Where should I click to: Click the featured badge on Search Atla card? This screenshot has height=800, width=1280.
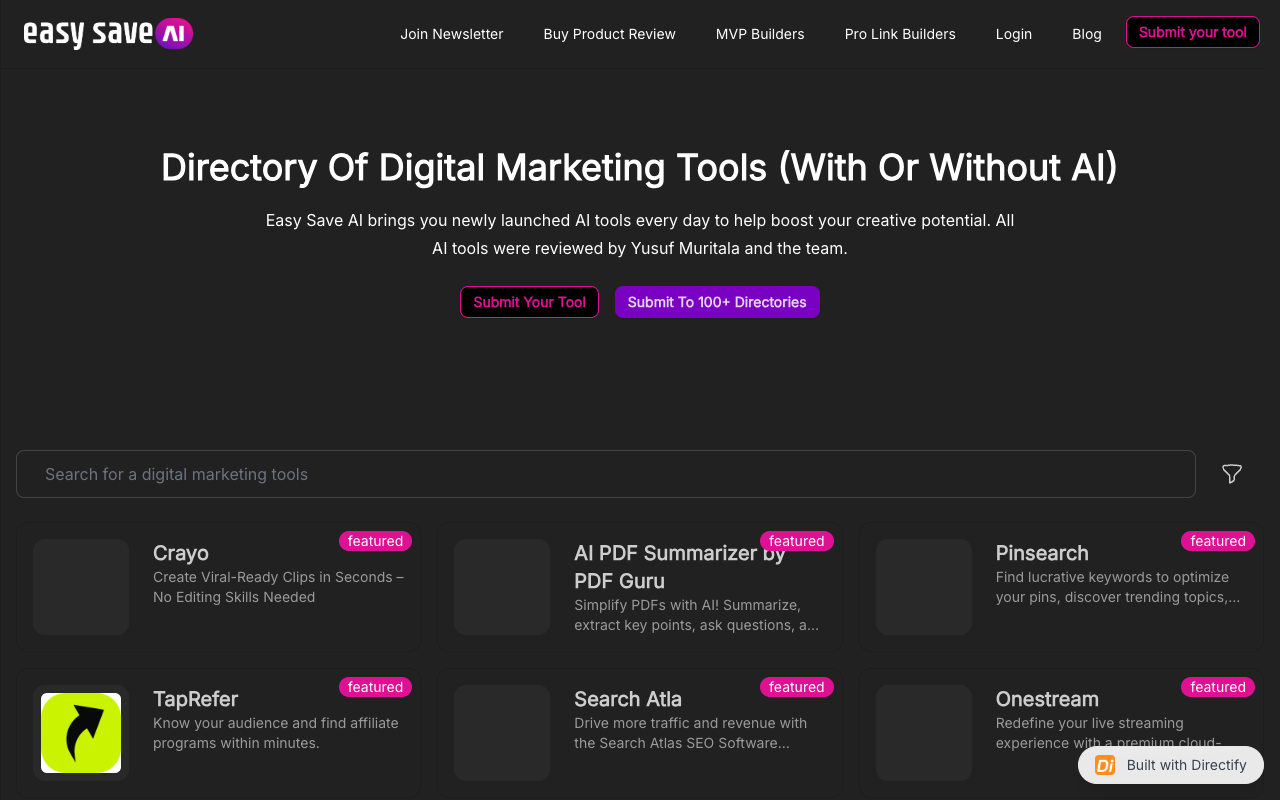797,687
